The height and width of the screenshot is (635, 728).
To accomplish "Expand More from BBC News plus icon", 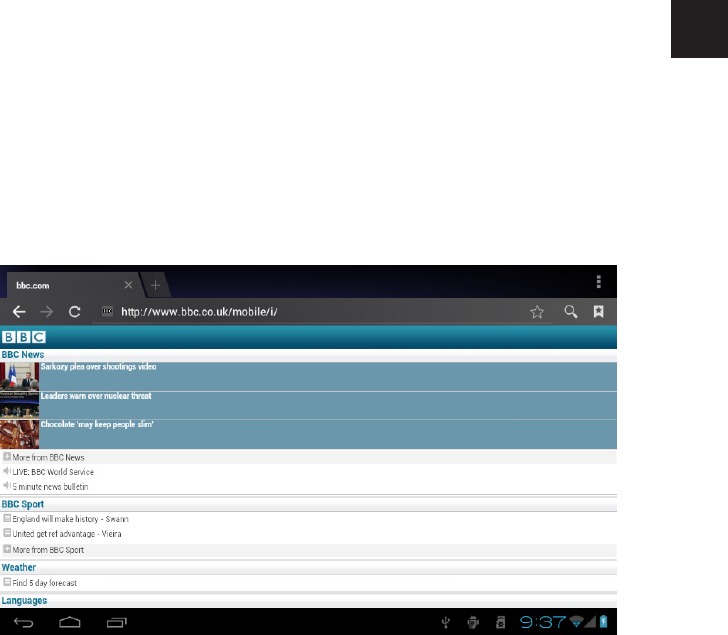I will tap(7, 457).
